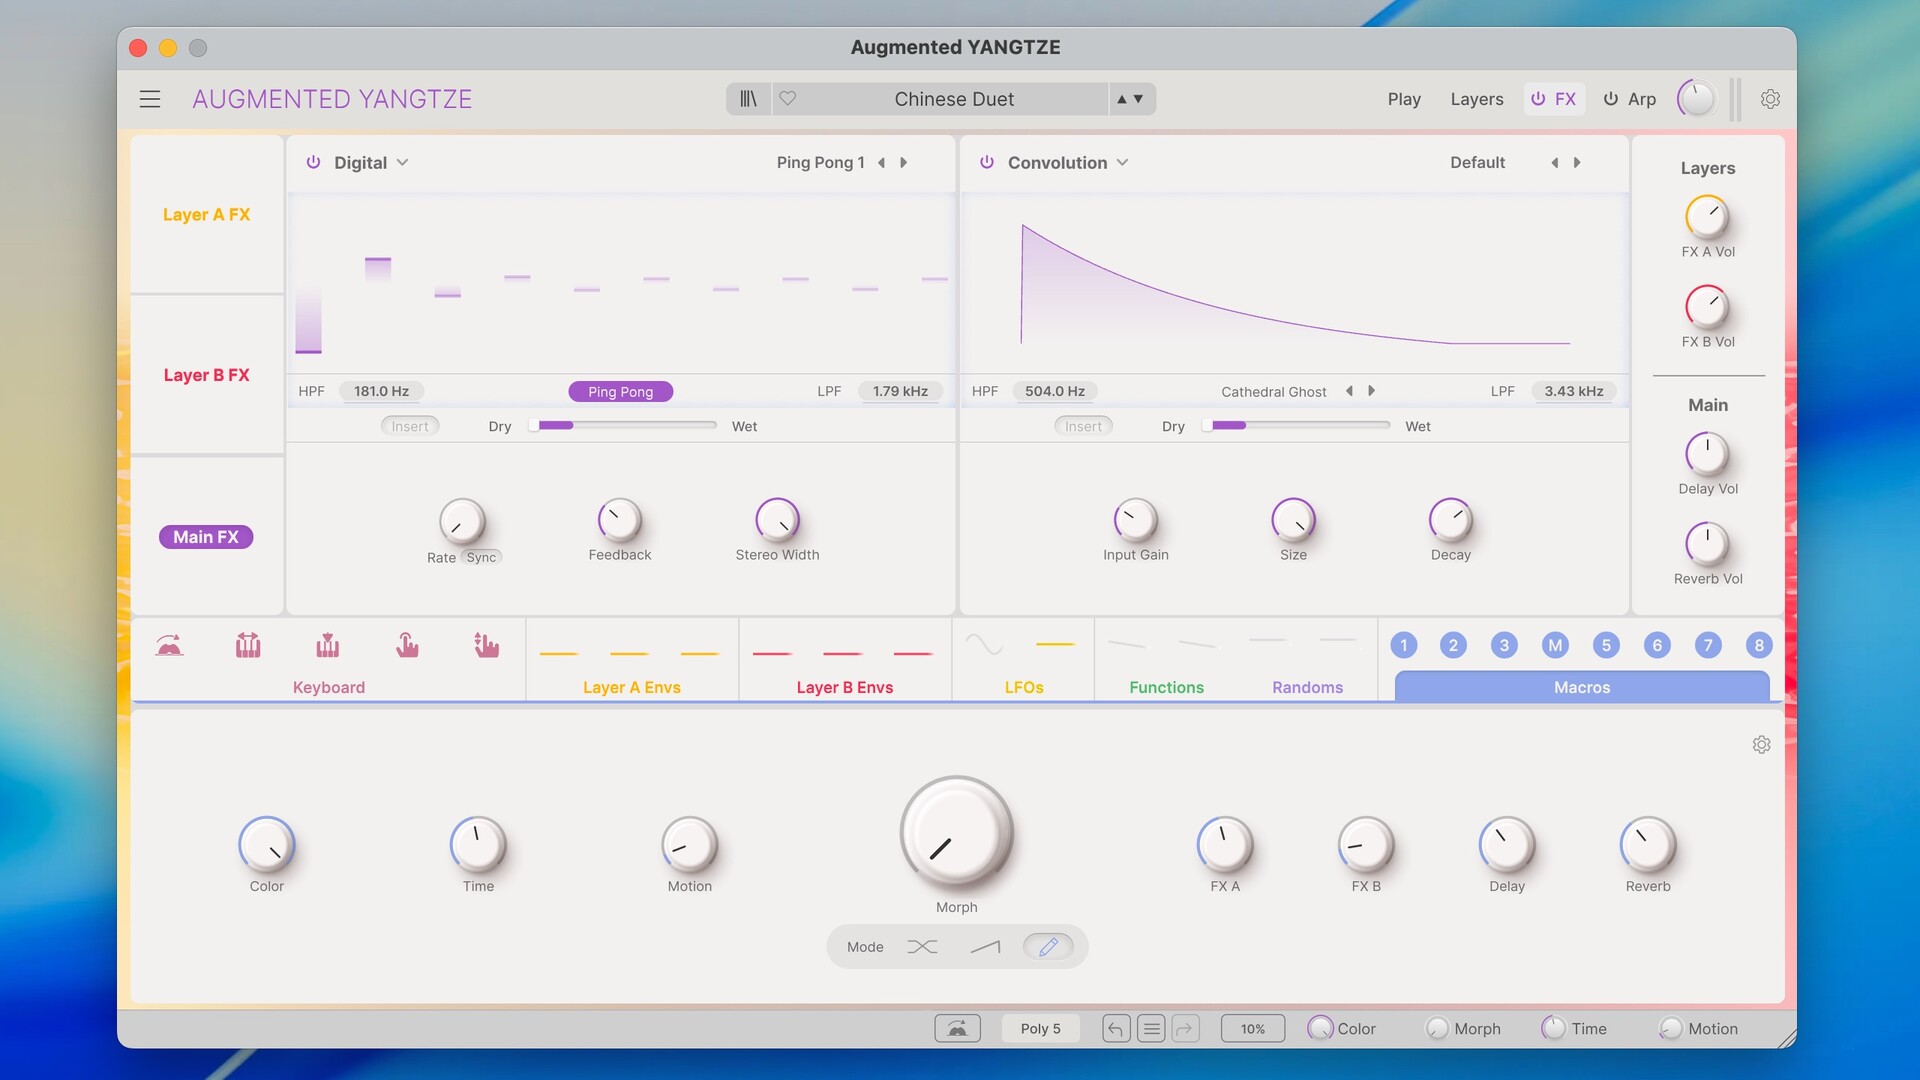The height and width of the screenshot is (1080, 1920).
Task: Select macro number 6
Action: (1657, 645)
